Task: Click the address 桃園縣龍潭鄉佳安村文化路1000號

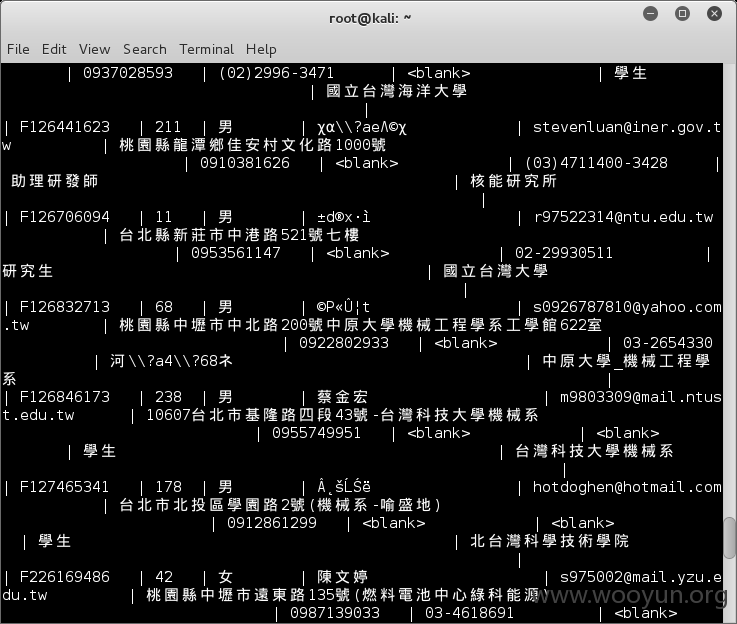Action: point(252,145)
